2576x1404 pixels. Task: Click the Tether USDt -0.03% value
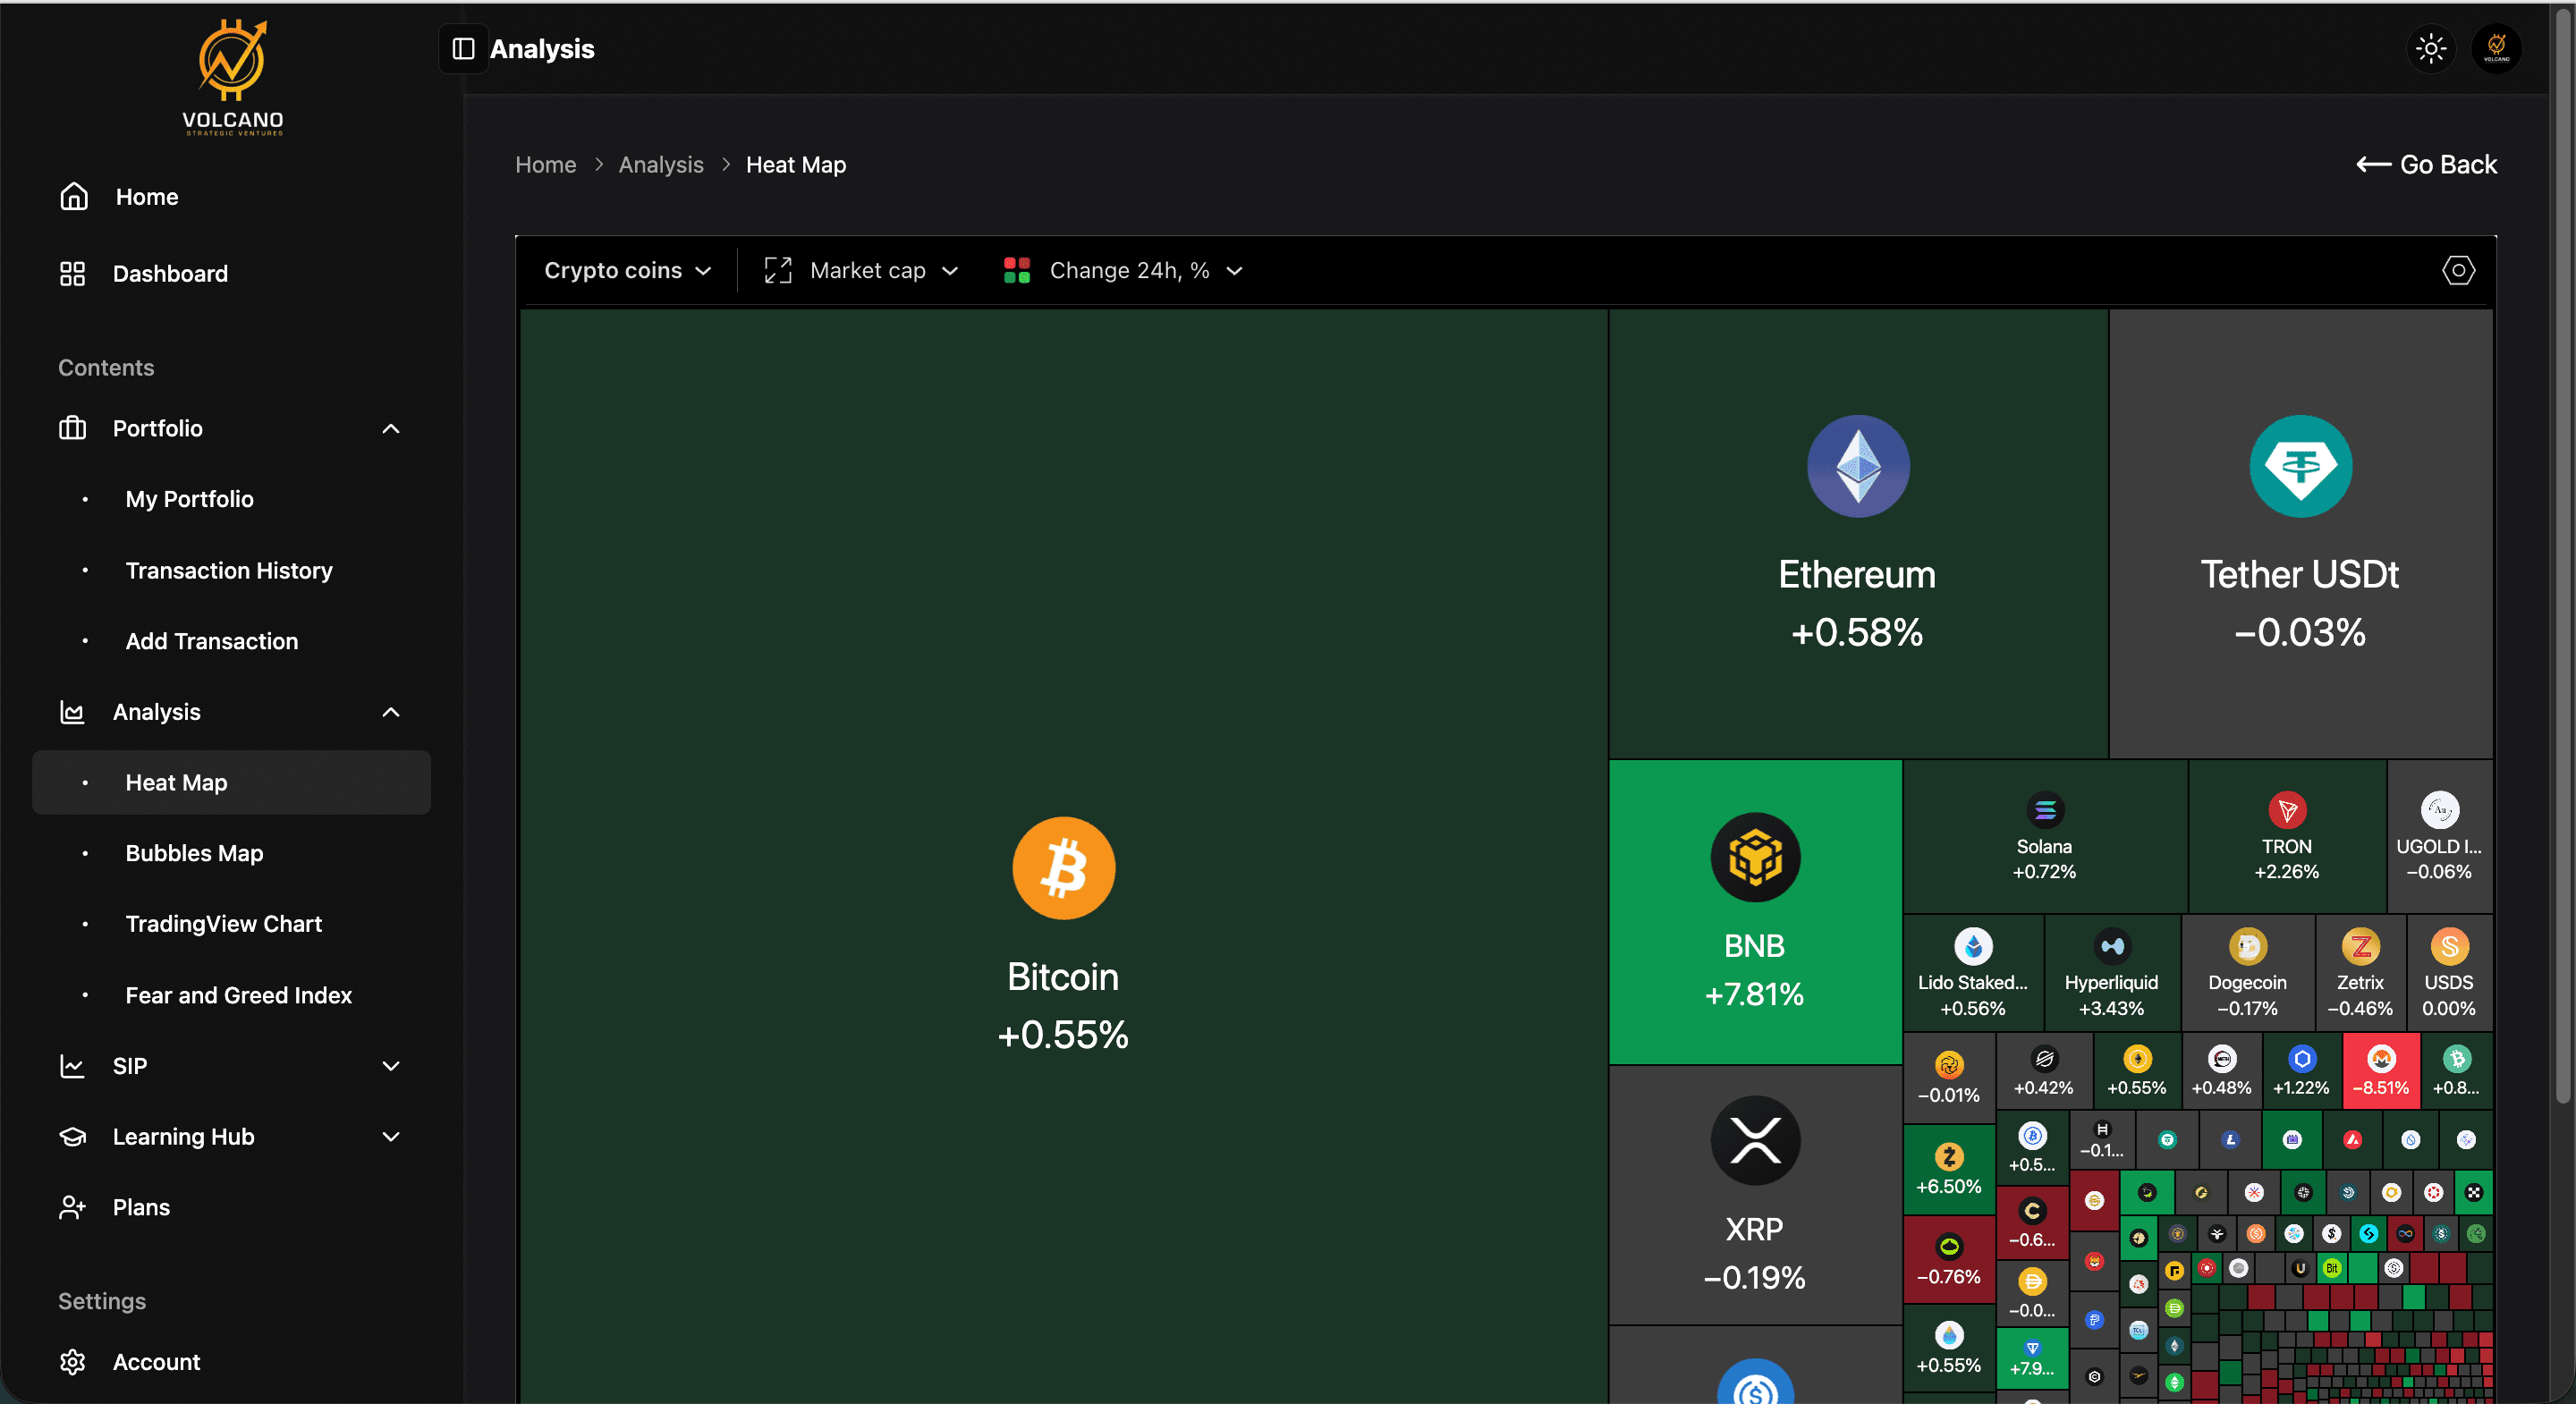click(2300, 633)
